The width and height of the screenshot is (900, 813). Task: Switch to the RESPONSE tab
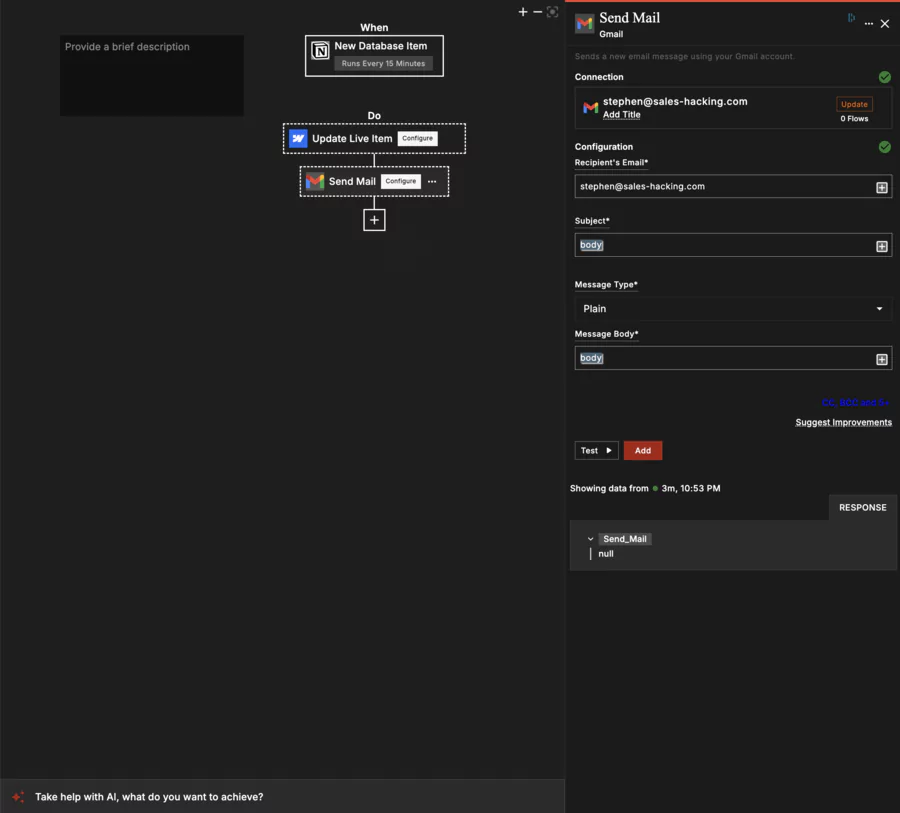point(863,508)
